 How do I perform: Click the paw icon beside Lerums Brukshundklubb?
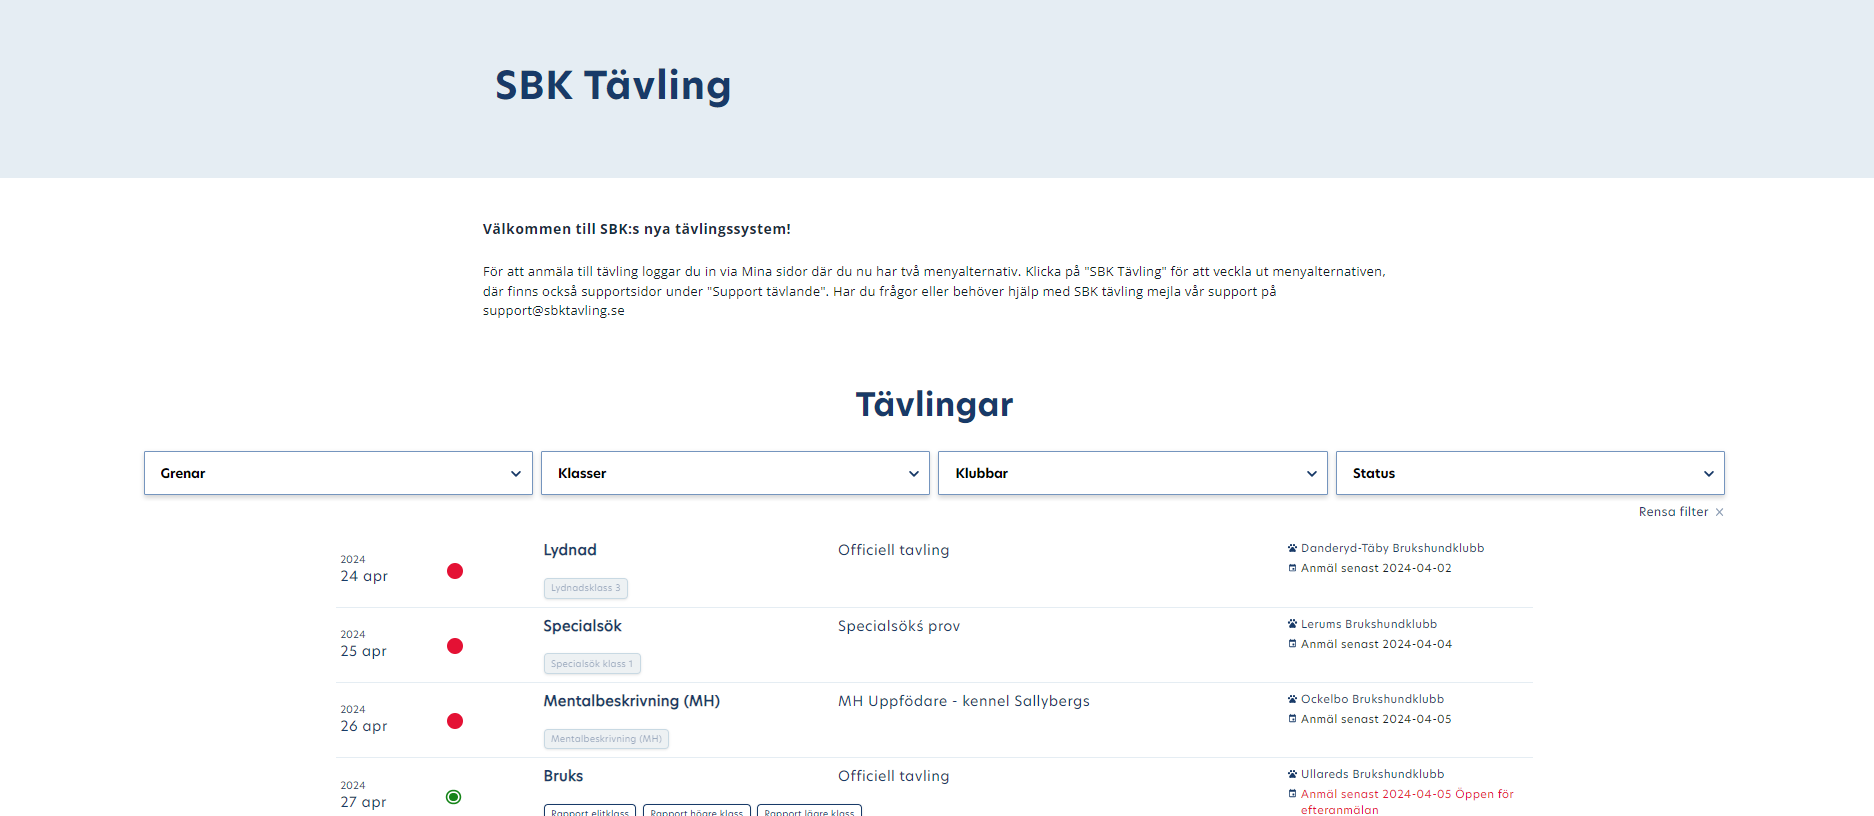(1292, 624)
